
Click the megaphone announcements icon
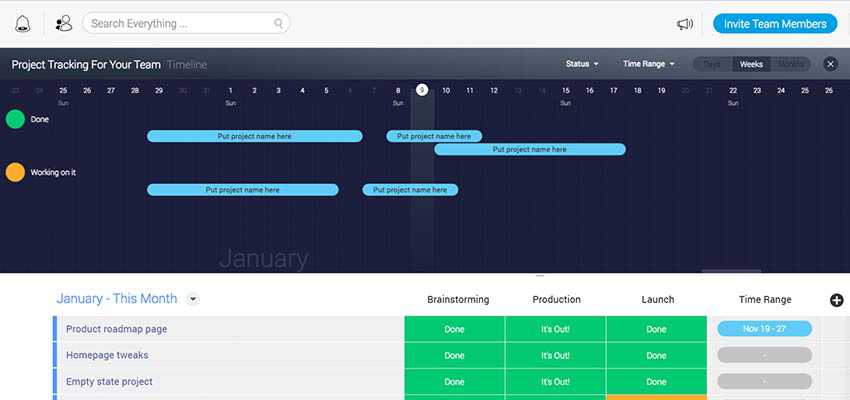coord(685,24)
